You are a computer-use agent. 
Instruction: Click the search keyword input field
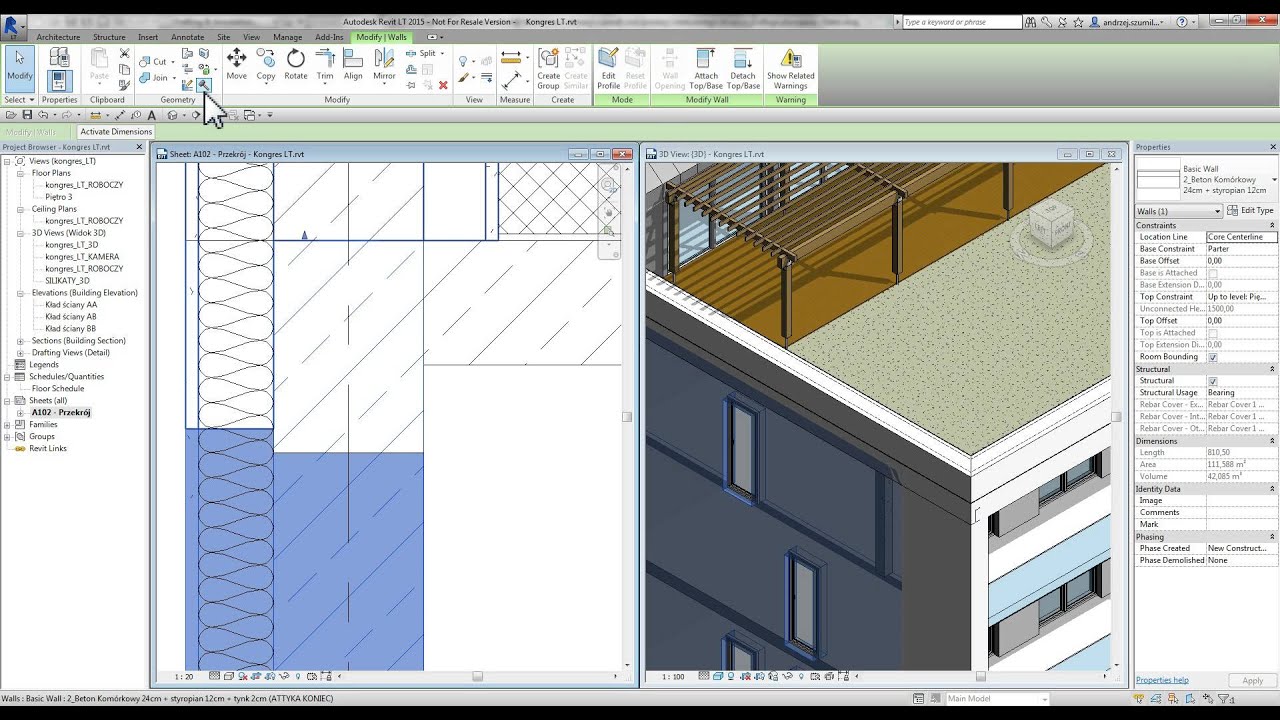962,22
